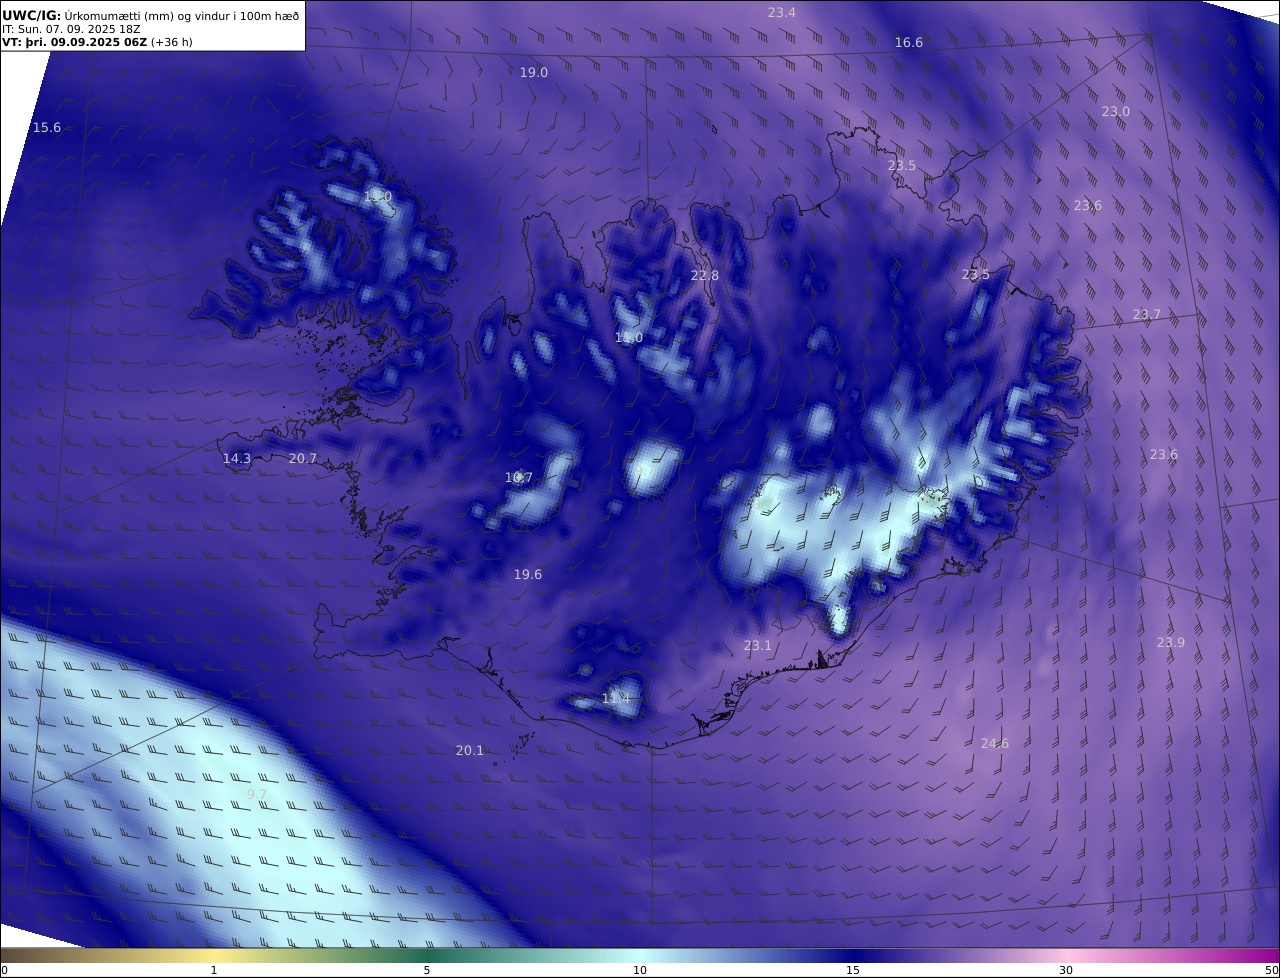The image size is (1280, 978).
Task: Click the 23.7 value label
Action: 1147,314
